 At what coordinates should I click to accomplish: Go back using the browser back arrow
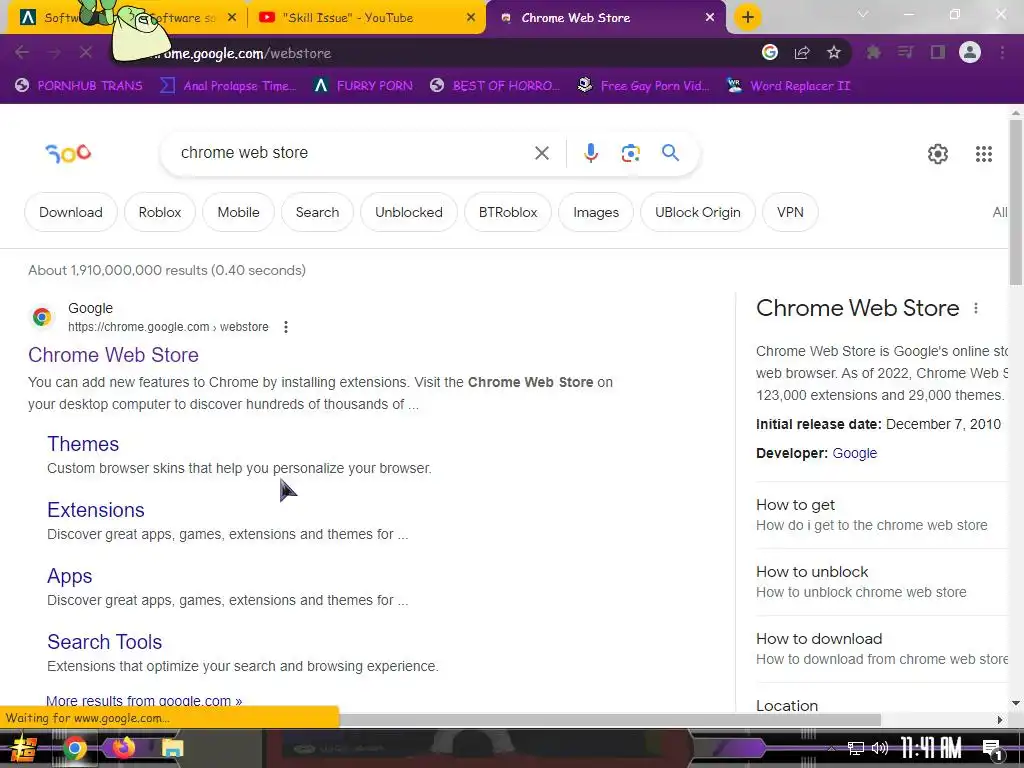(x=22, y=52)
